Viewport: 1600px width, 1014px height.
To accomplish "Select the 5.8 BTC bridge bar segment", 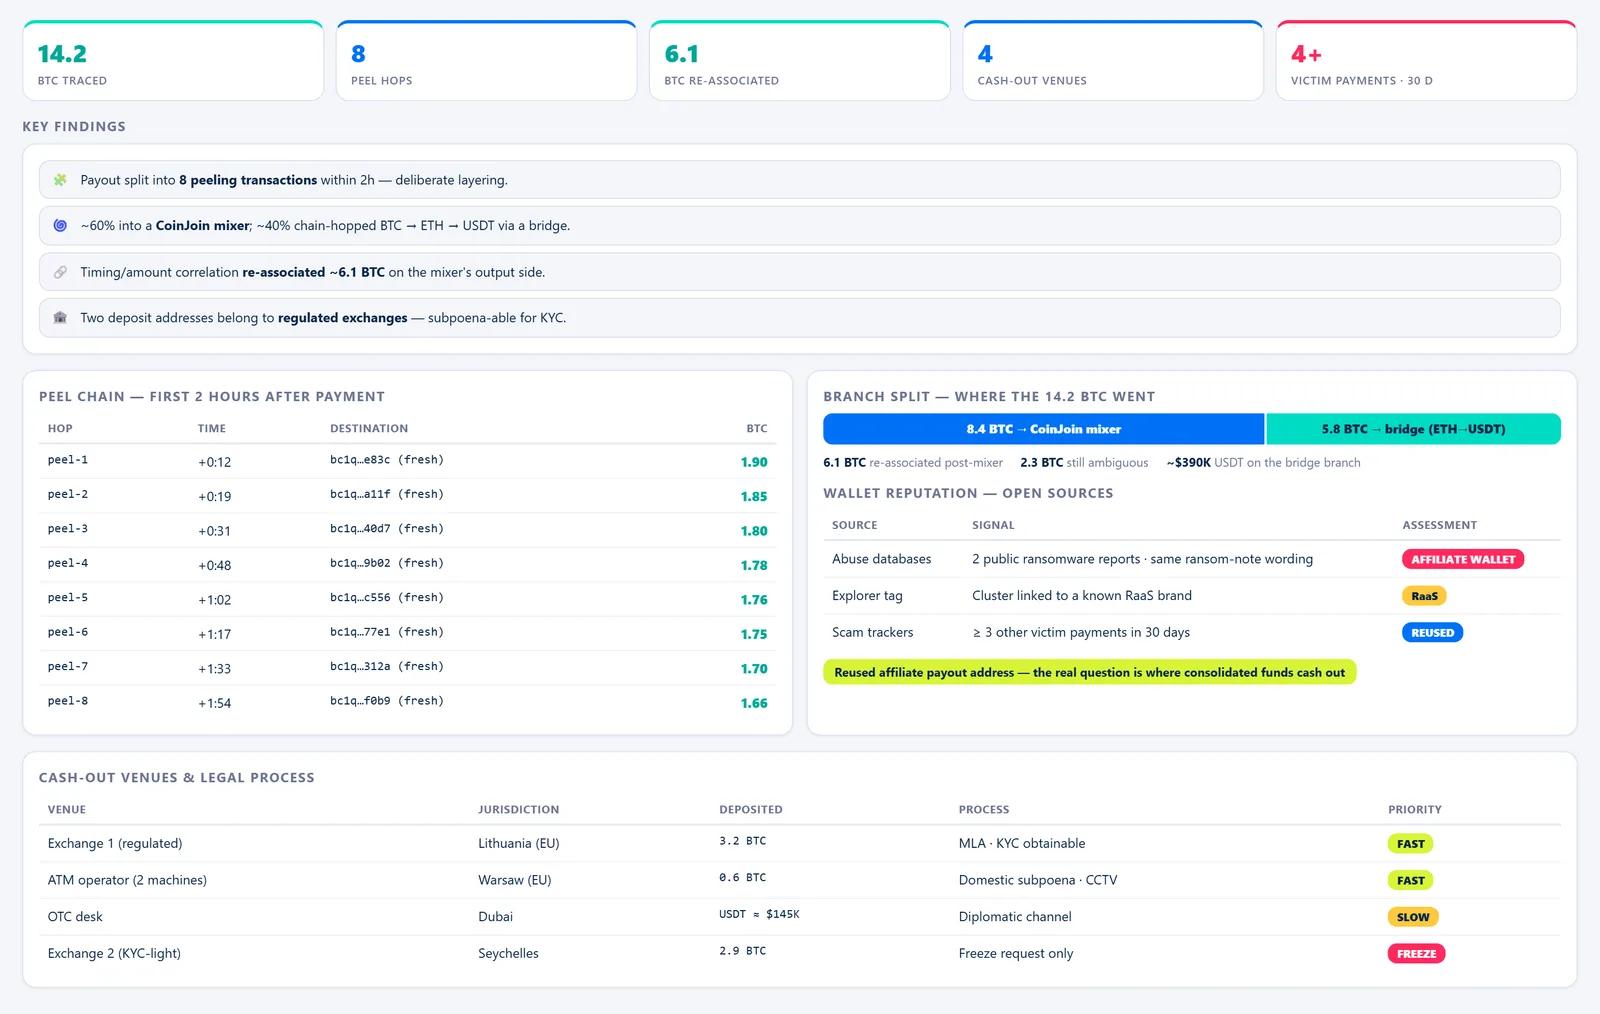I will coord(1413,429).
